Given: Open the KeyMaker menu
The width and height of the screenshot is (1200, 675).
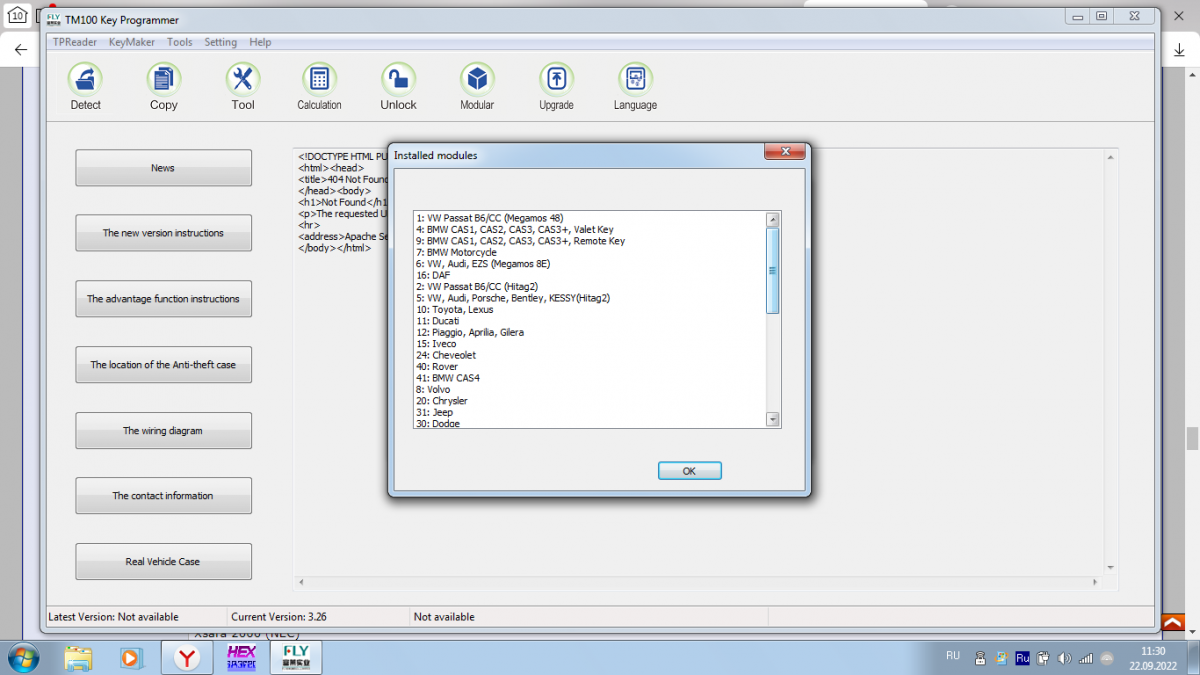Looking at the screenshot, I should pyautogui.click(x=130, y=42).
